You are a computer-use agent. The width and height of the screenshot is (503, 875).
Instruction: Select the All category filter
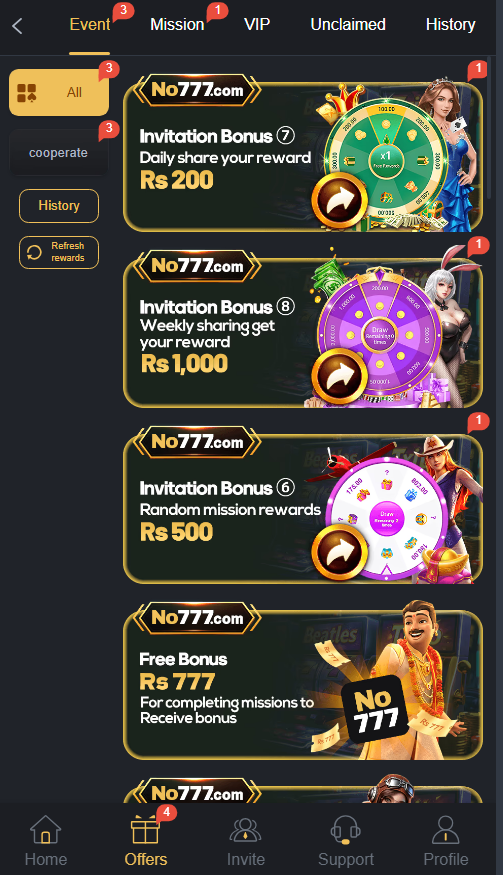coord(59,93)
